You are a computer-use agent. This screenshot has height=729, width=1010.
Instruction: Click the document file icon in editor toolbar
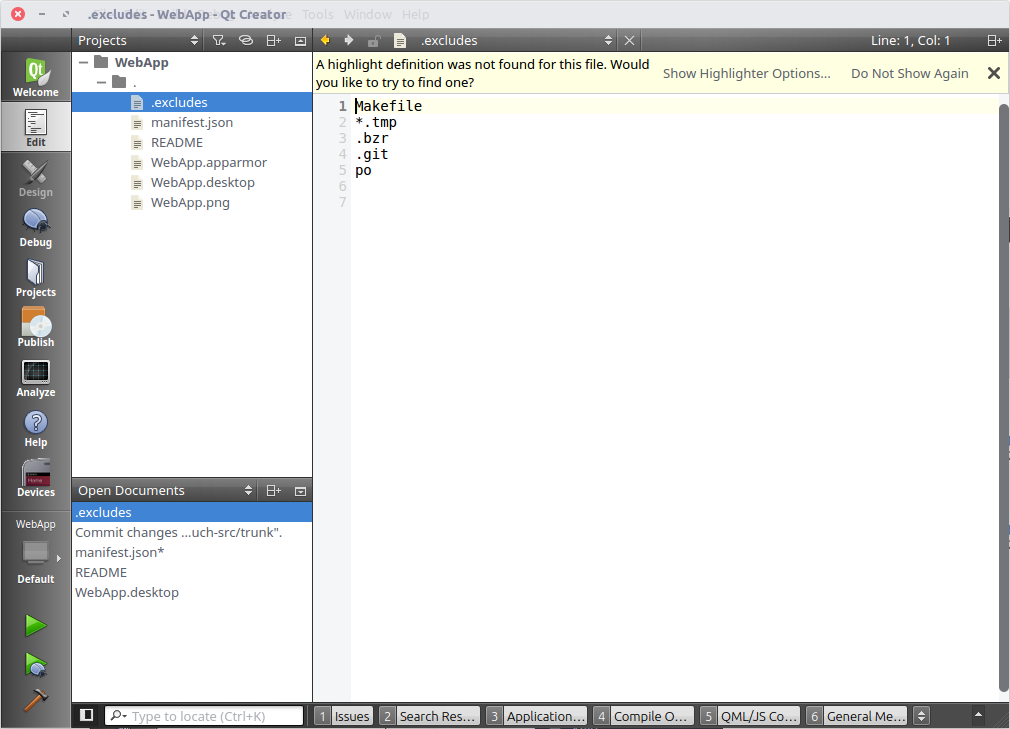(400, 41)
